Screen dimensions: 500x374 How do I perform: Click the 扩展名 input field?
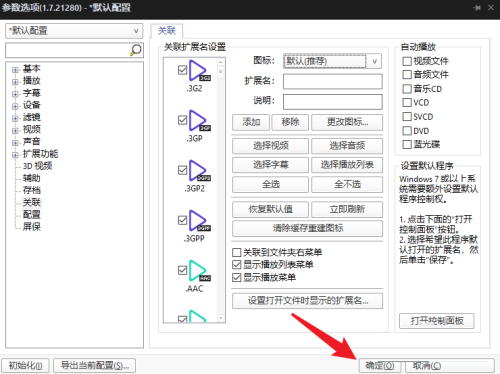point(333,81)
